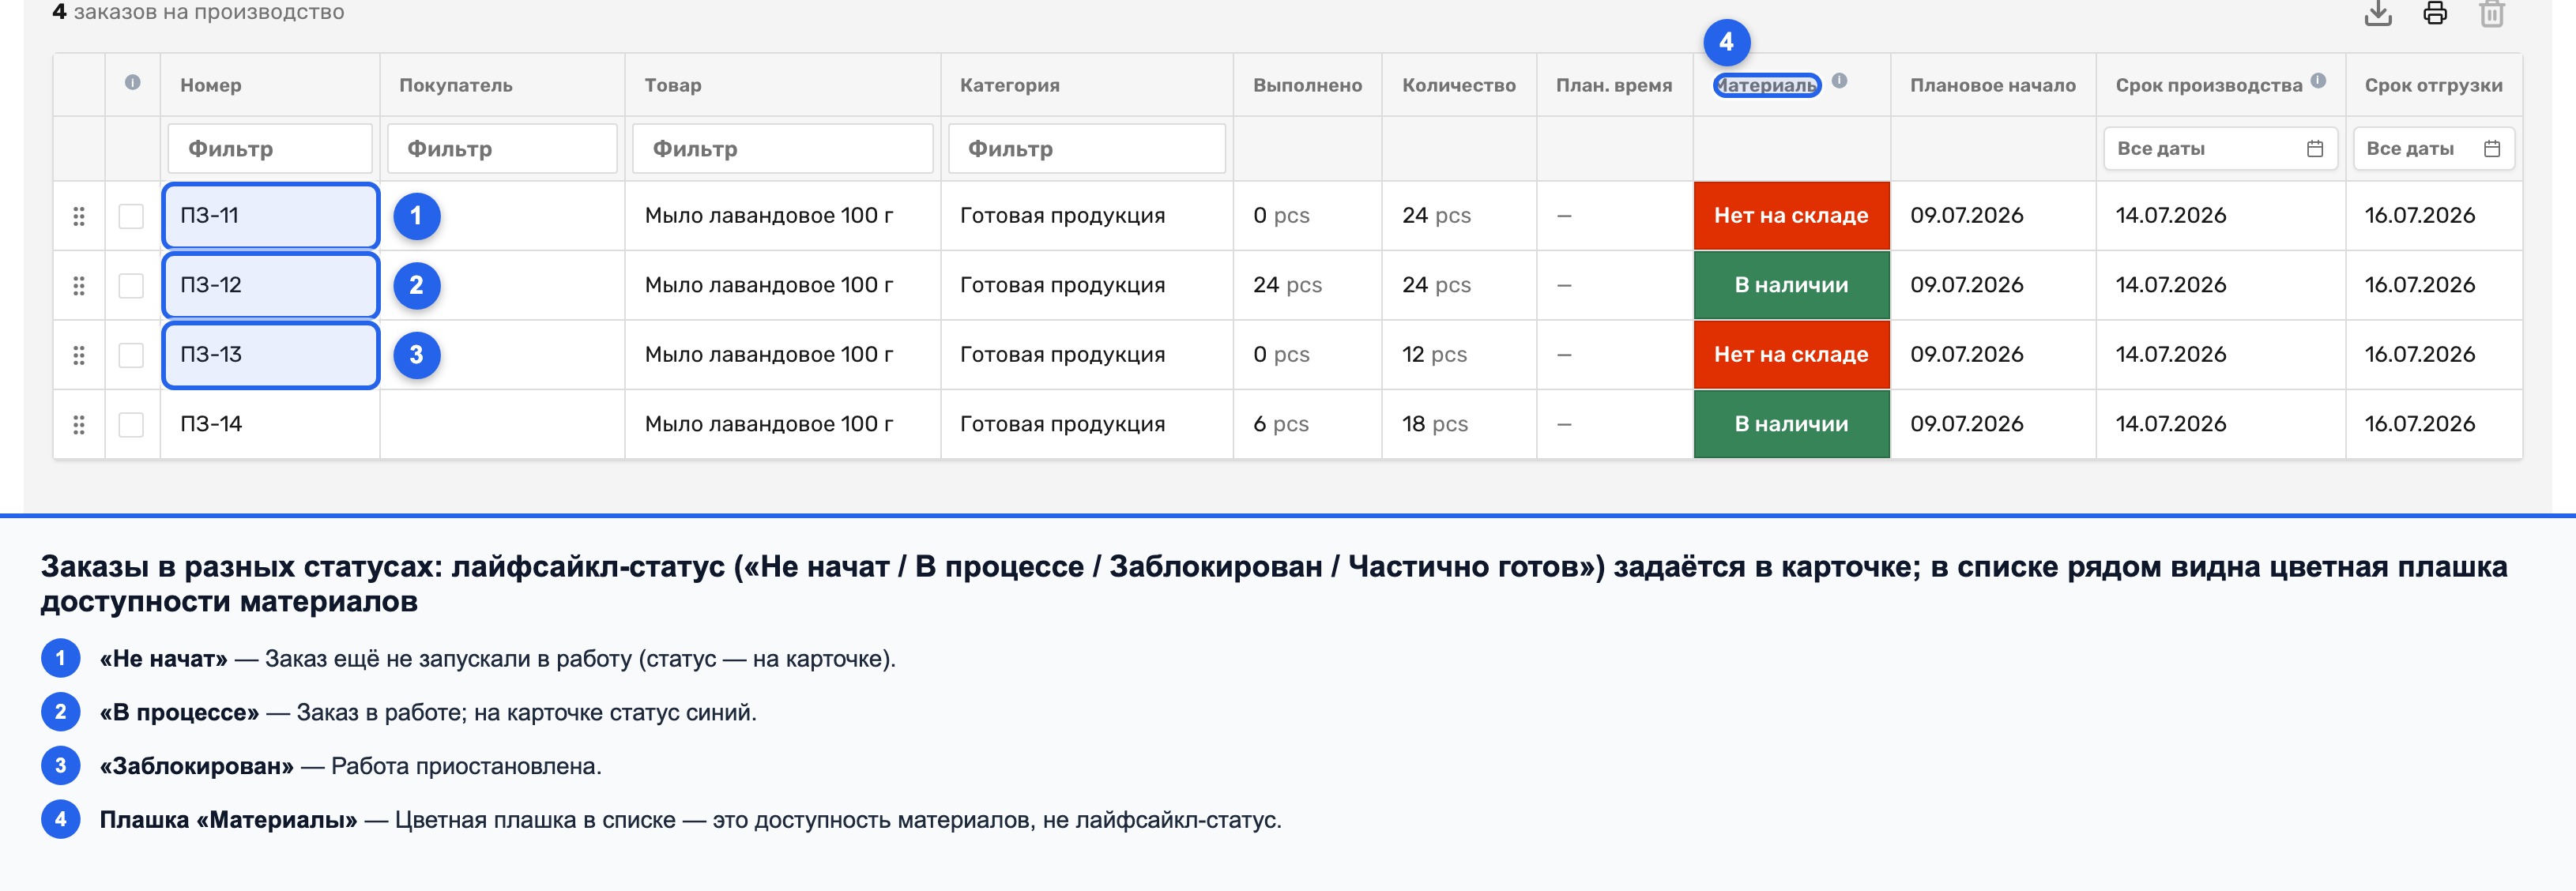Screen dimensions: 2576x891
Task: Sort by the Категория column header
Action: pos(1010,85)
